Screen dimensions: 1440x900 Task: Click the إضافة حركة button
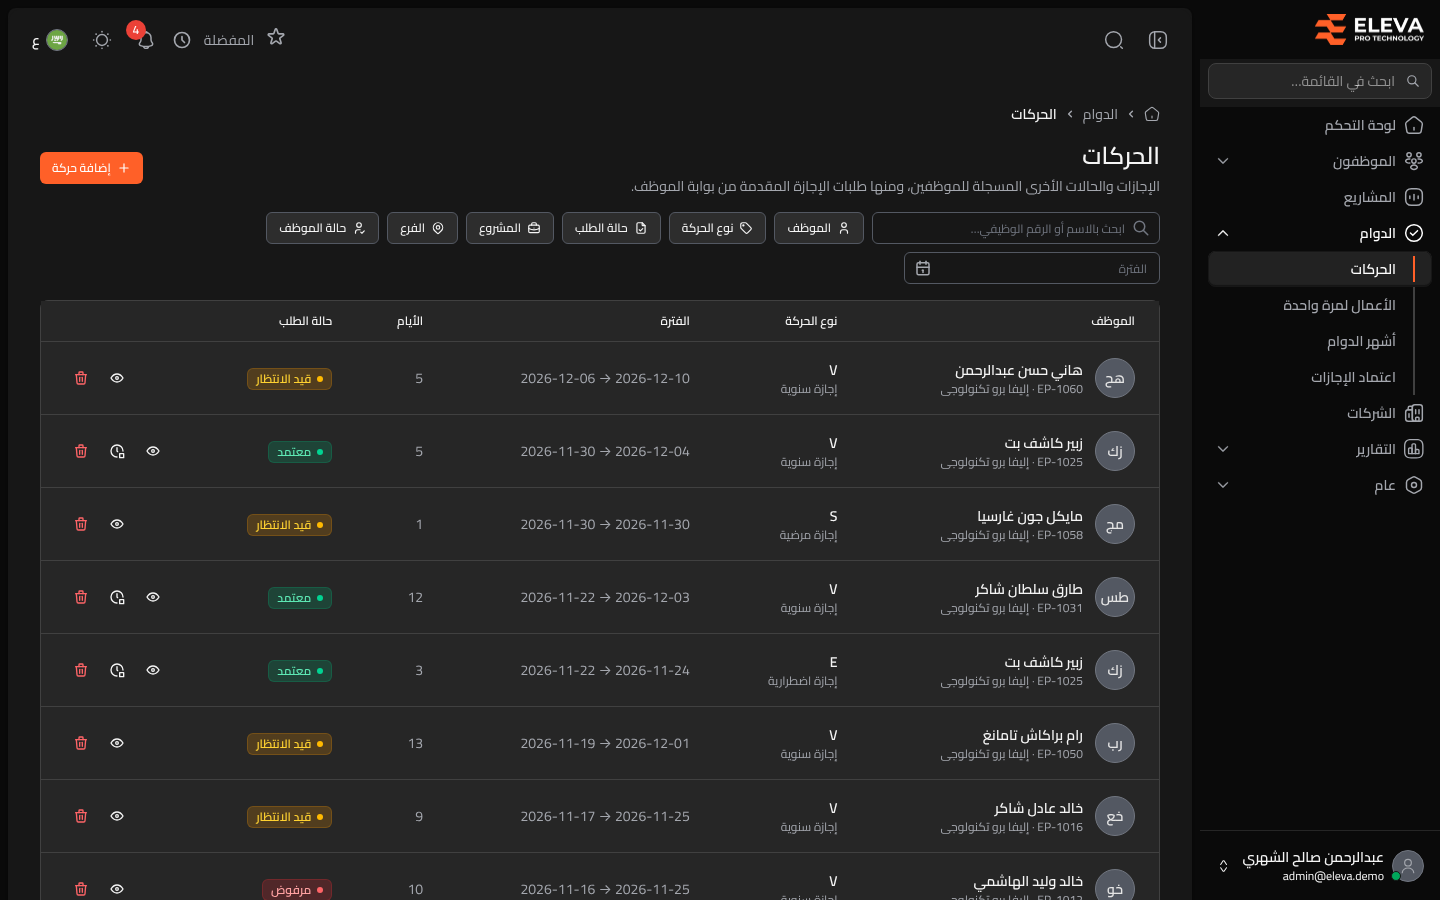91,168
